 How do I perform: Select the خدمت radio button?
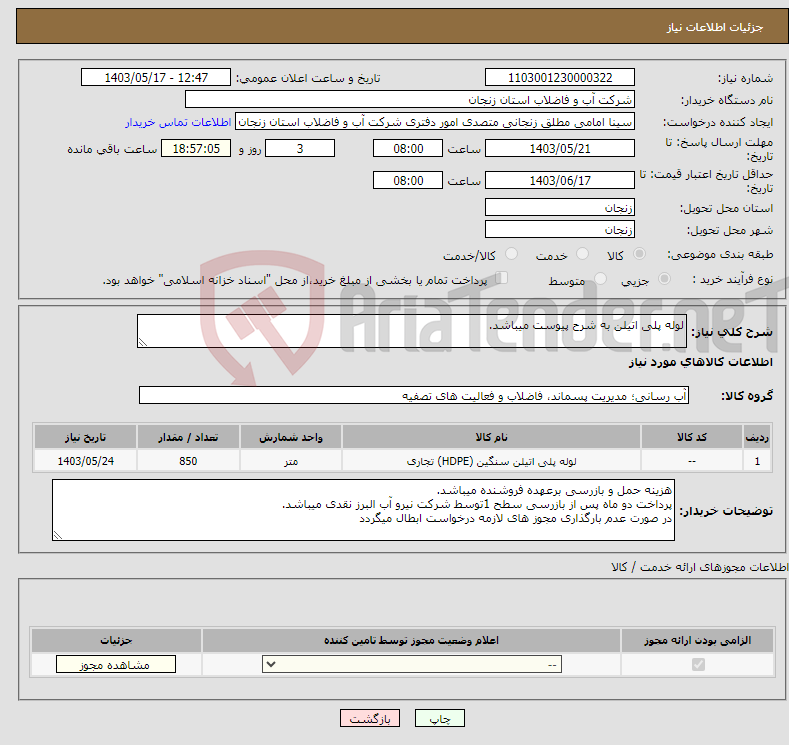coord(582,254)
